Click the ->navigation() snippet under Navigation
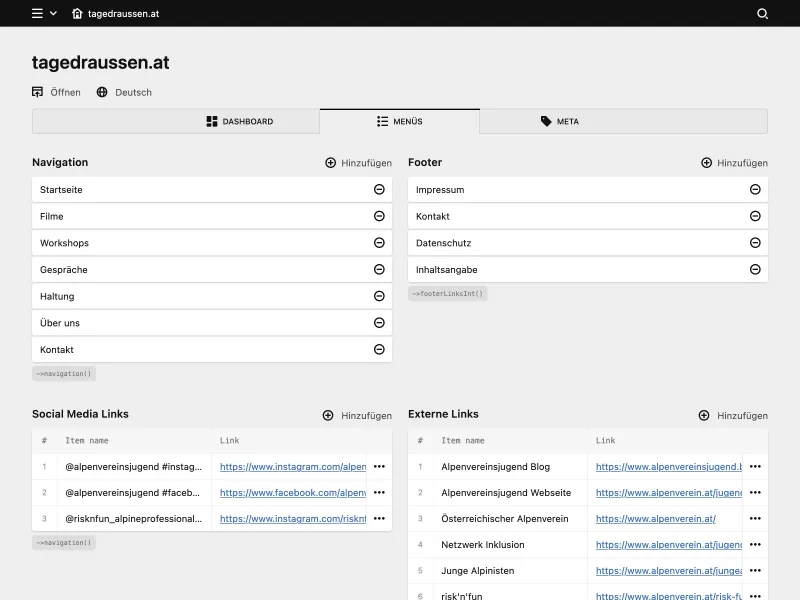Screen dimensions: 800x600 pyautogui.click(x=63, y=373)
